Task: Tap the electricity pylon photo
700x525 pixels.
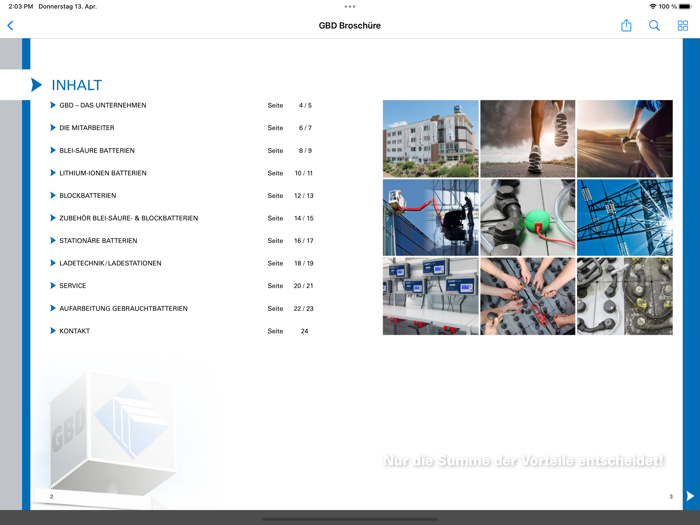Action: coord(625,217)
